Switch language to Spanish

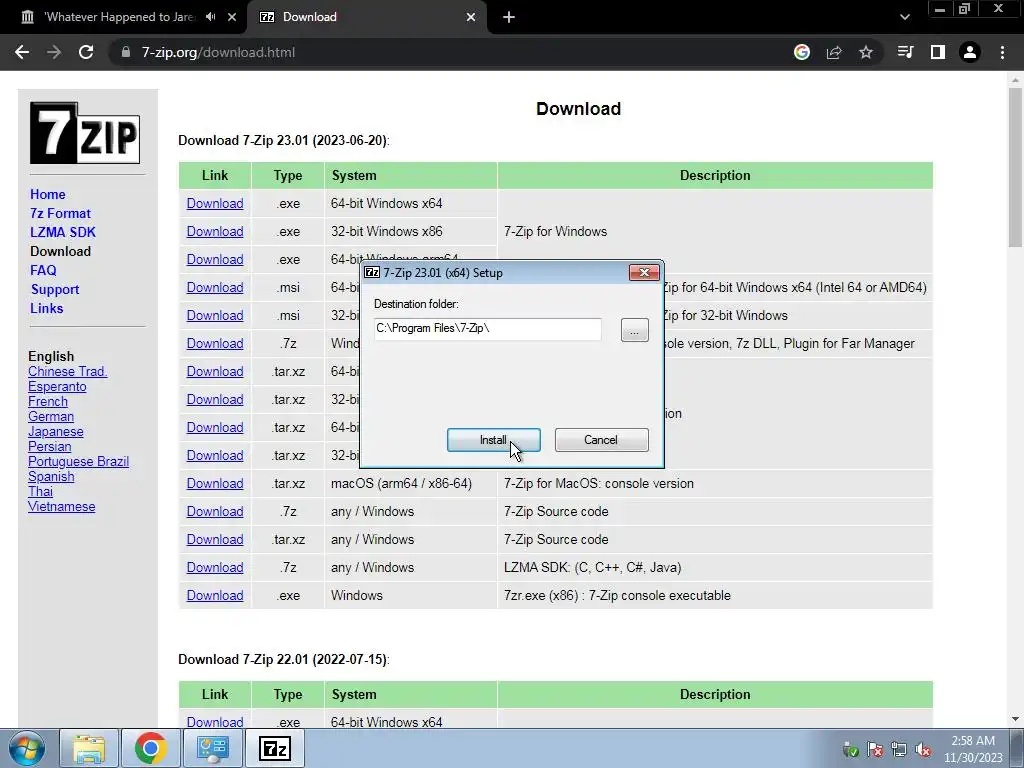(51, 477)
